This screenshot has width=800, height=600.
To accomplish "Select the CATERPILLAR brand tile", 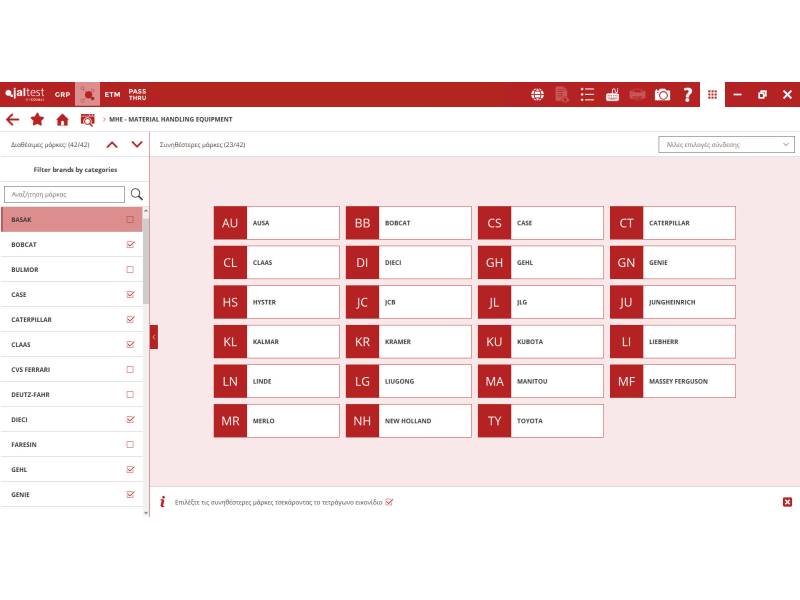I will 672,223.
